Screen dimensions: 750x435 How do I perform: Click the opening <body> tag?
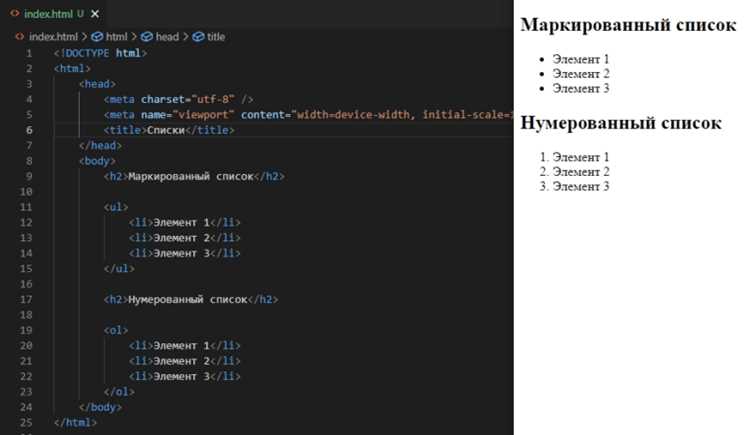[x=98, y=161]
